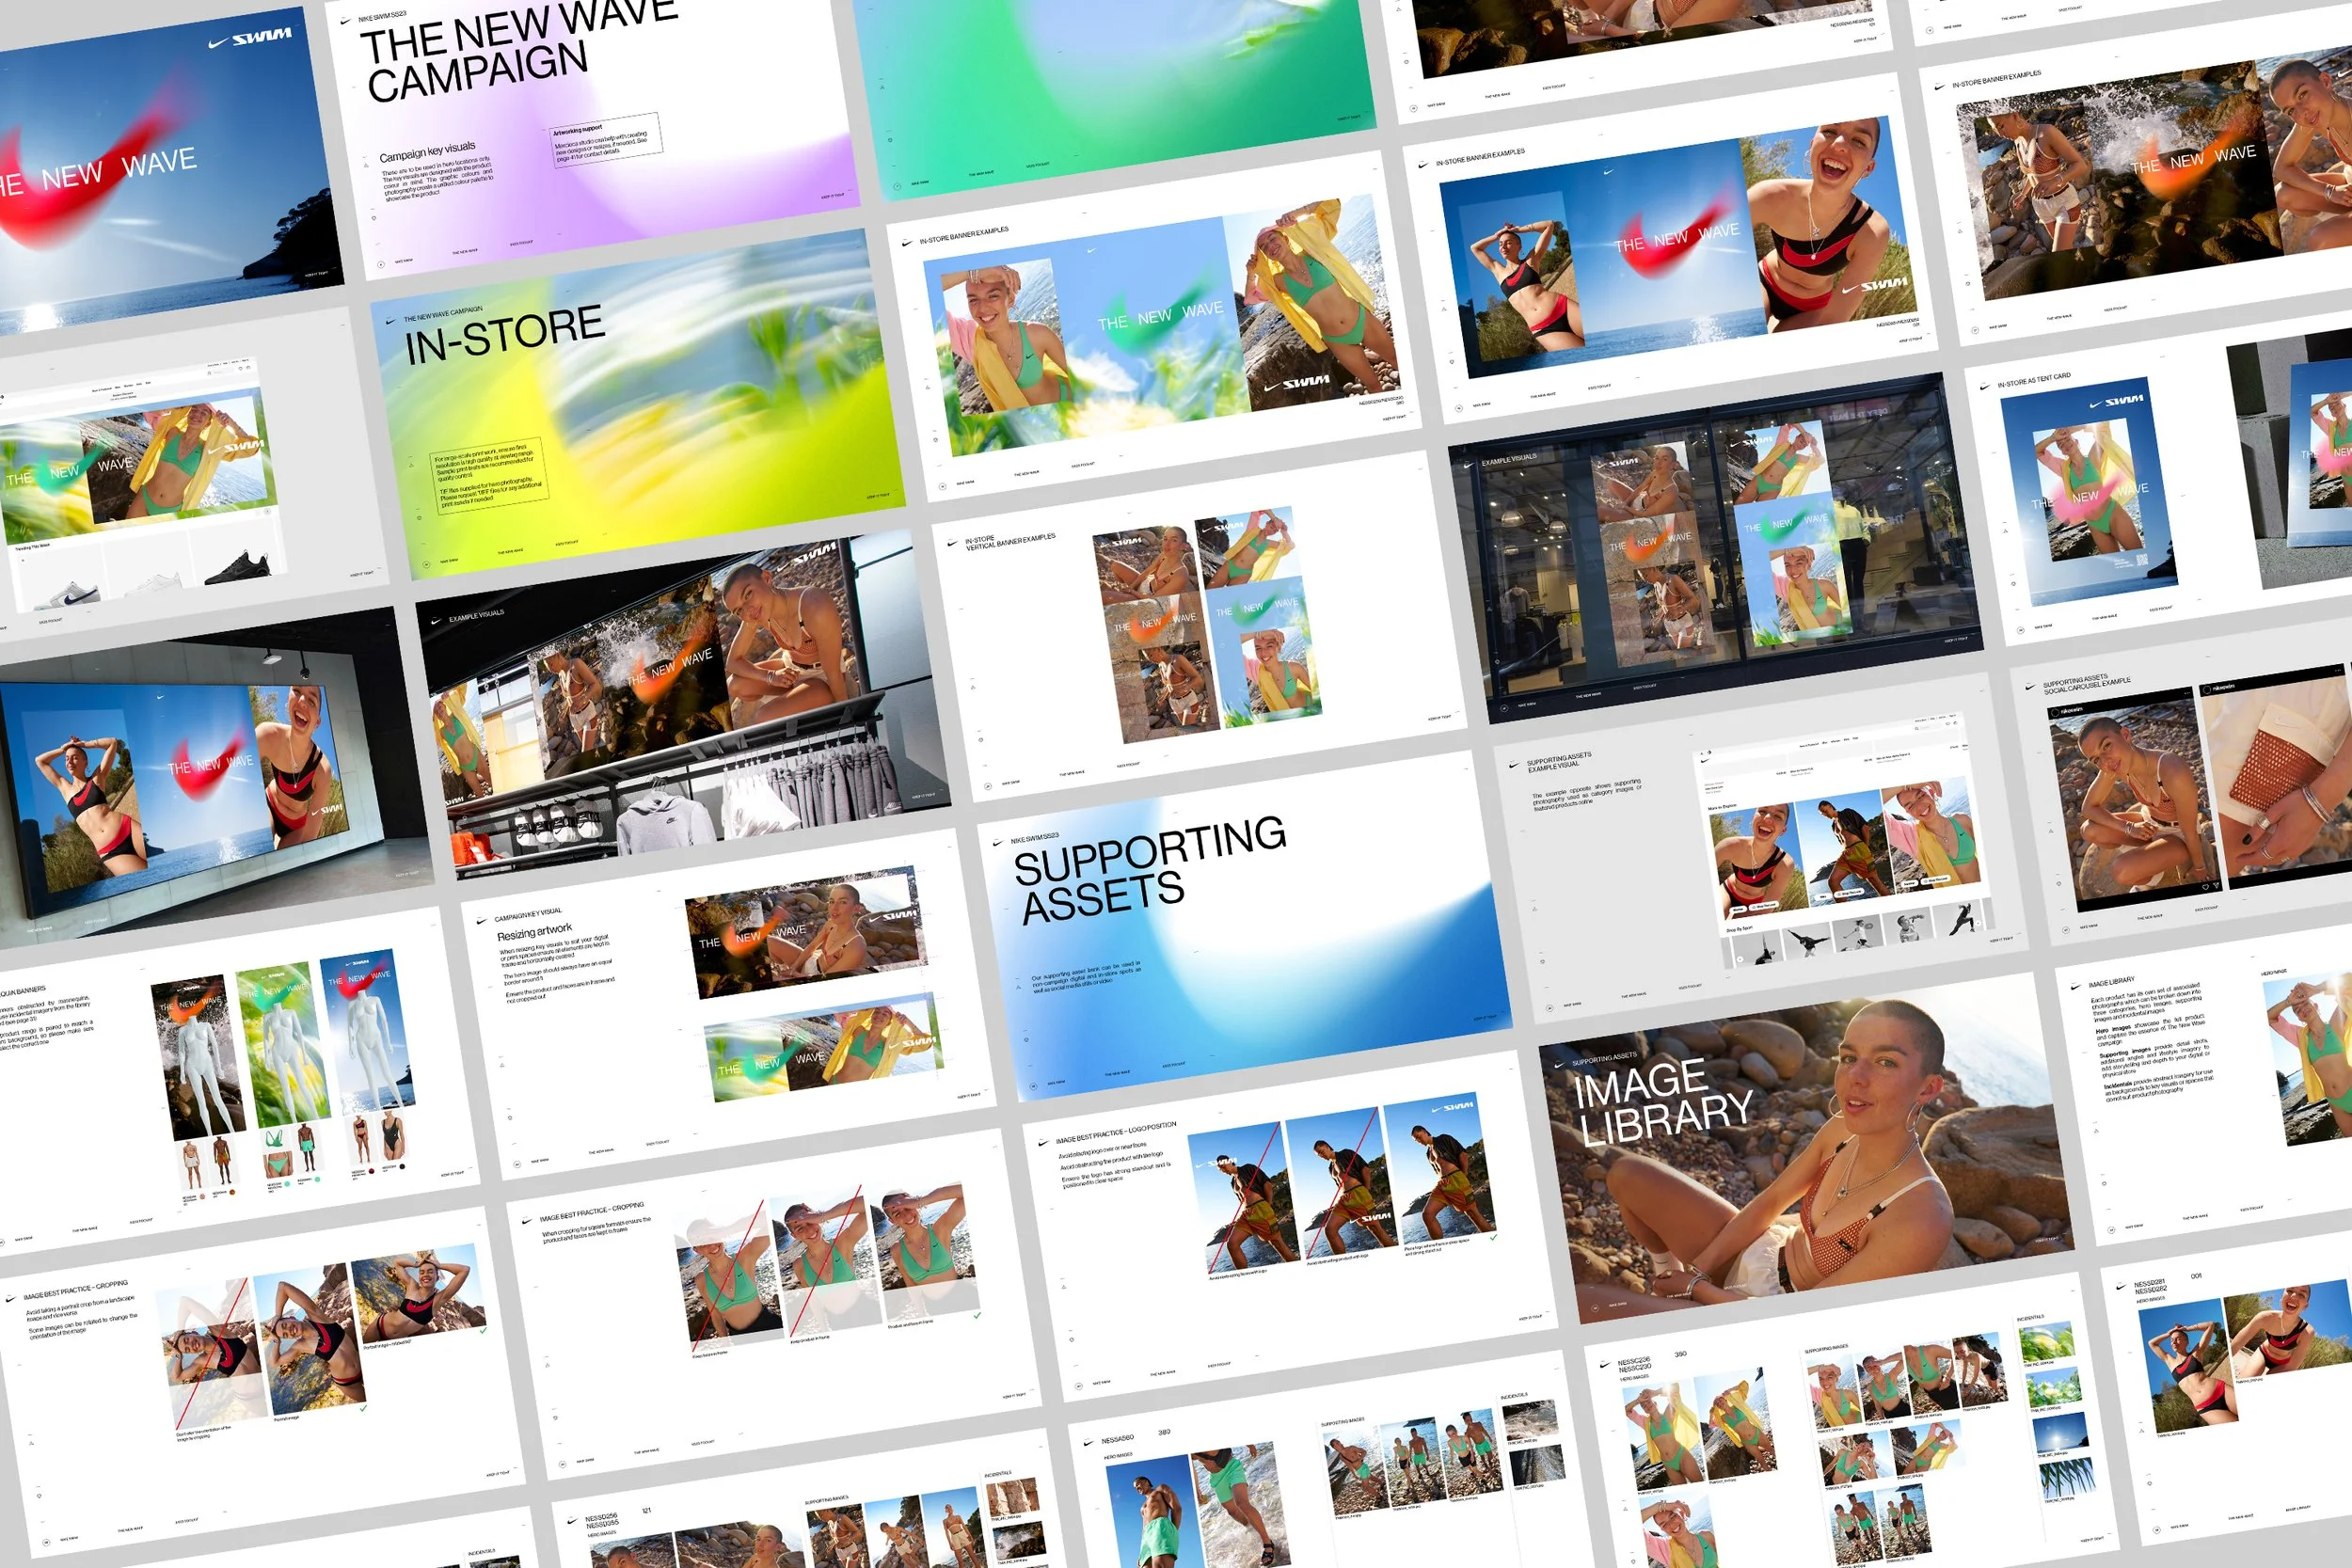Click the dark rocks resized key visual banner
This screenshot has width=2352, height=1568.
pos(805,933)
